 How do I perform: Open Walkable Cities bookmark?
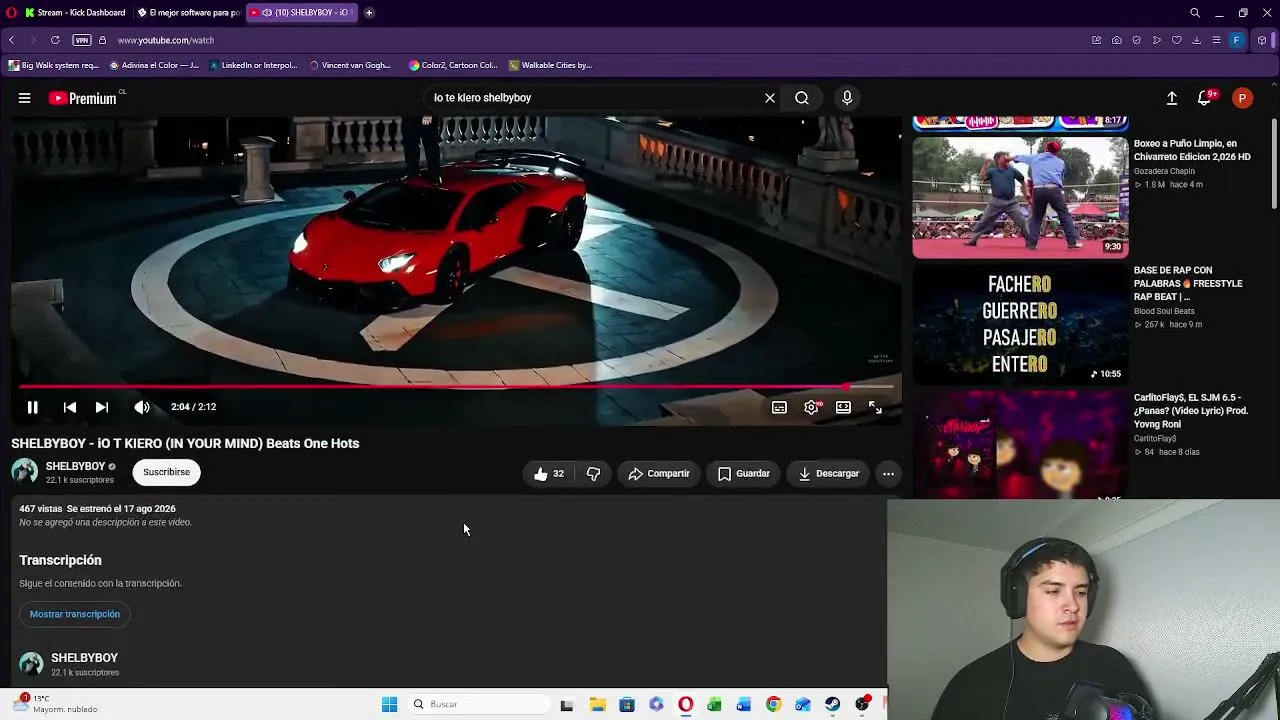point(550,65)
